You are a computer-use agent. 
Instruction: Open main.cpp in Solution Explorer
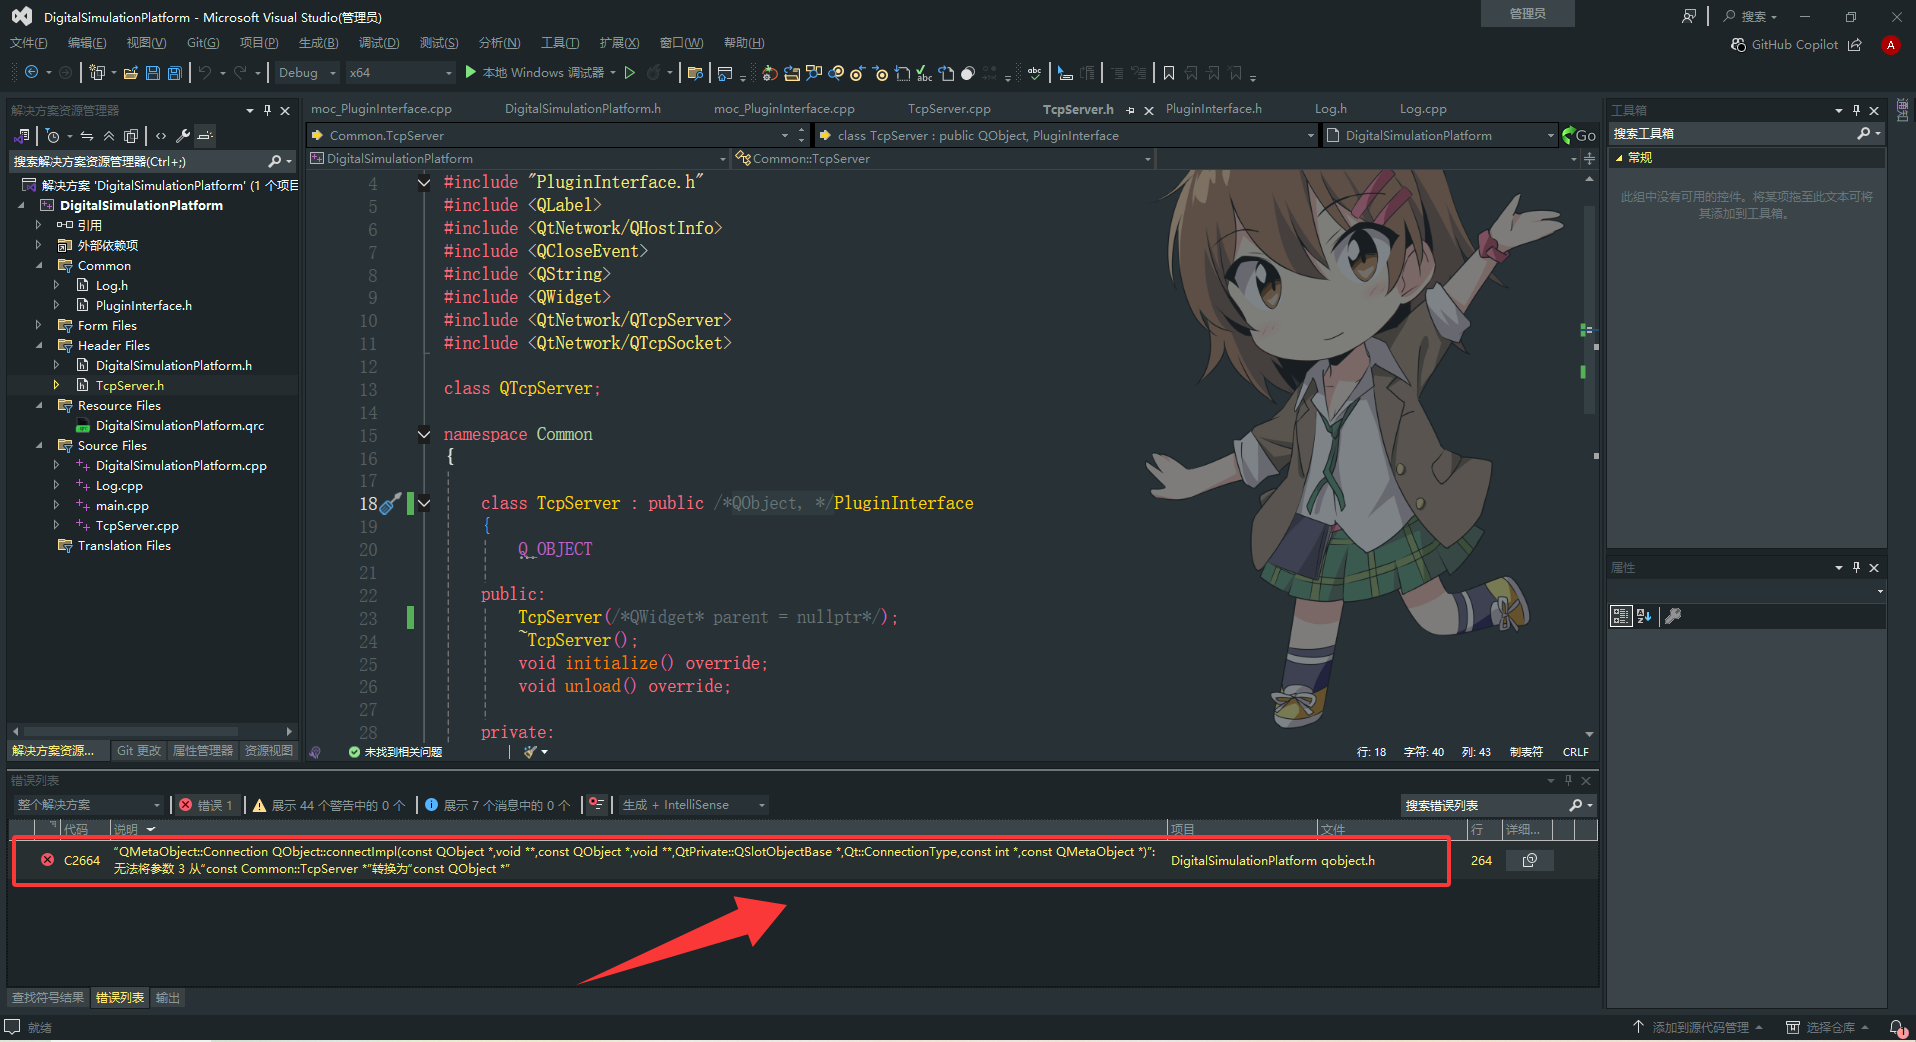point(122,505)
